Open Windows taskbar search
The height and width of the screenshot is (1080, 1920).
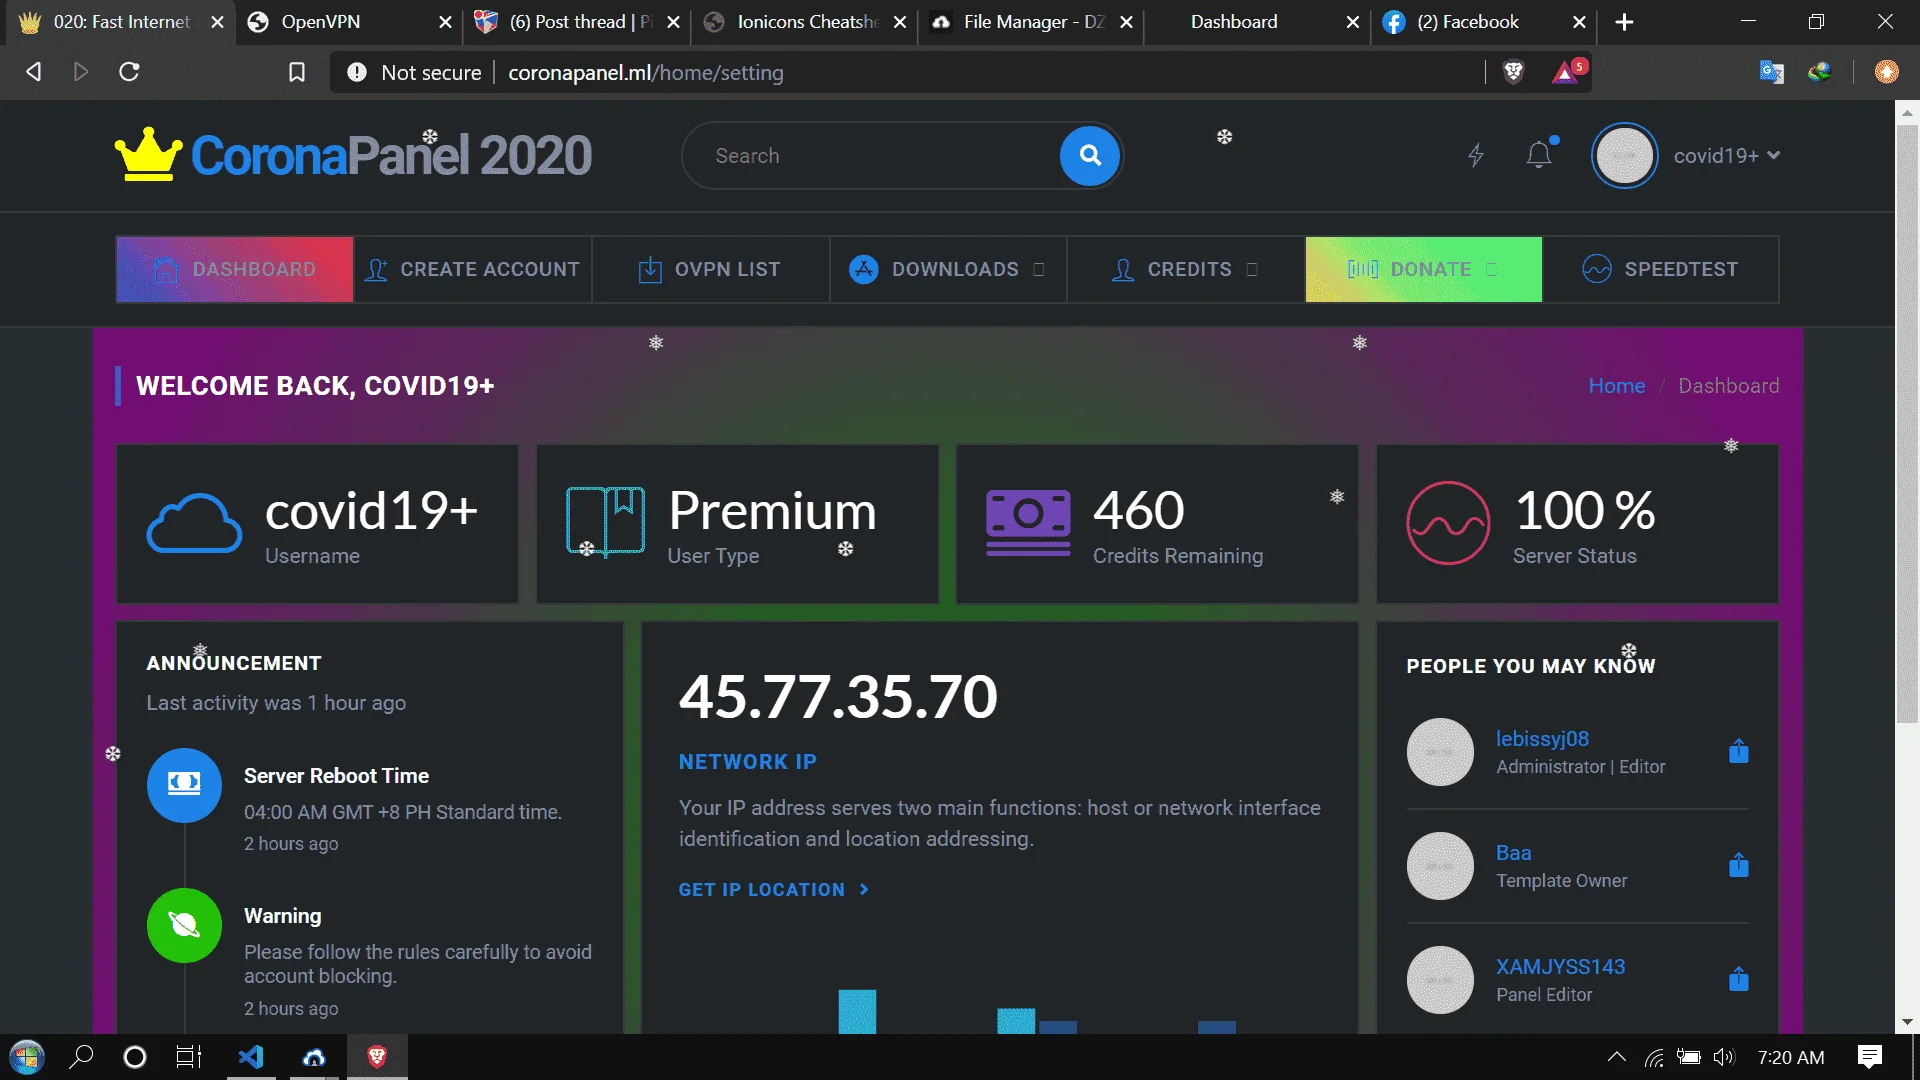(81, 1057)
